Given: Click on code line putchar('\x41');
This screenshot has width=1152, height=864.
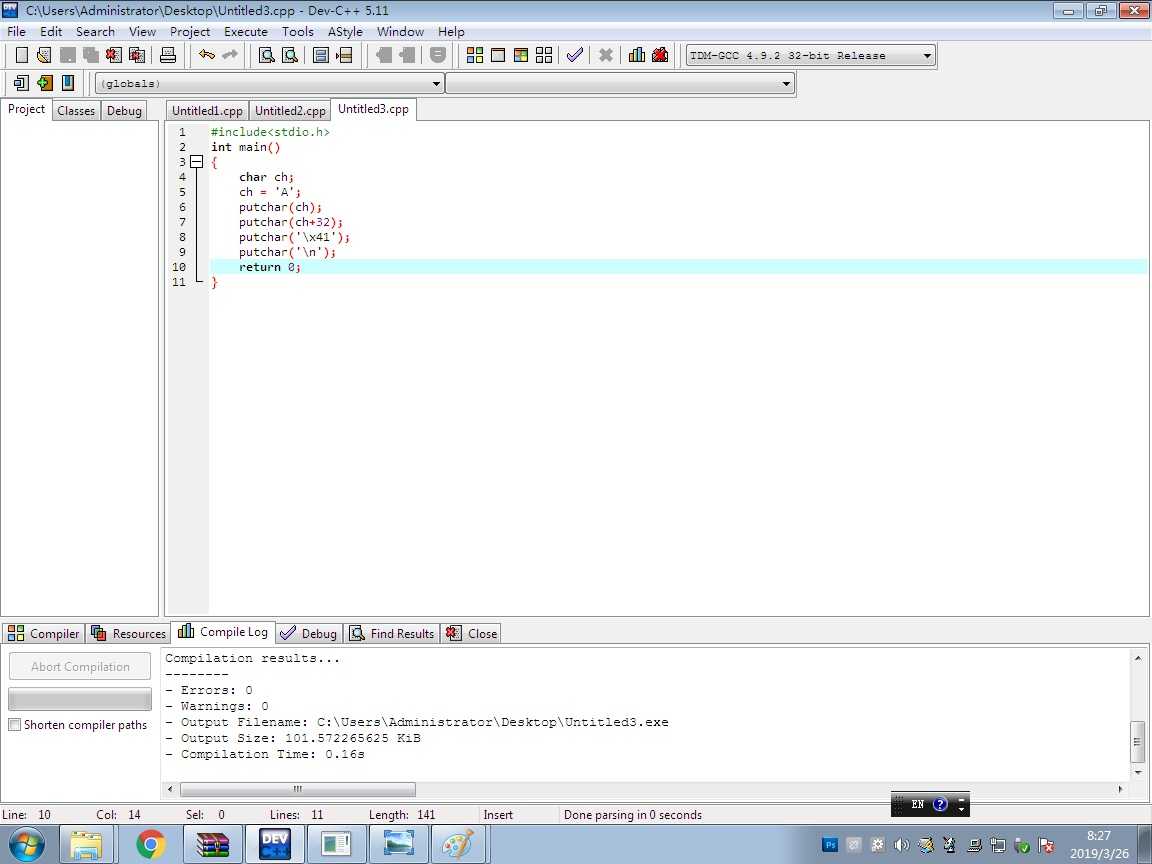Looking at the screenshot, I should (294, 237).
